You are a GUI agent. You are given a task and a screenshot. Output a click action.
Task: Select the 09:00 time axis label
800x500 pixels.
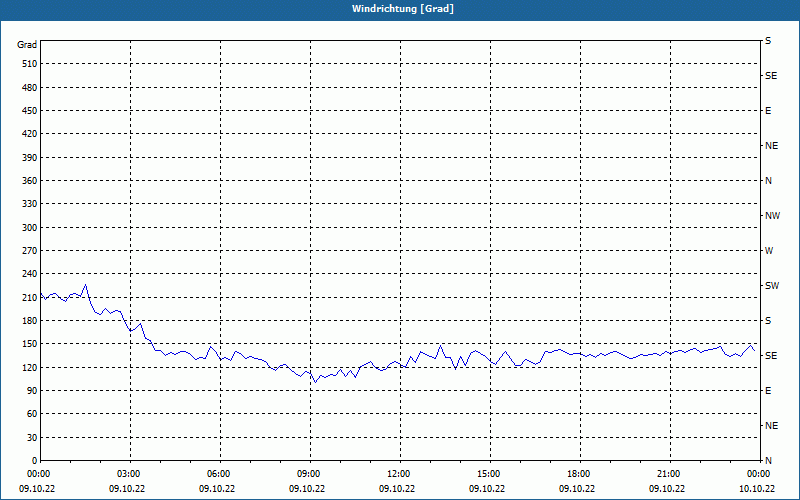308,474
